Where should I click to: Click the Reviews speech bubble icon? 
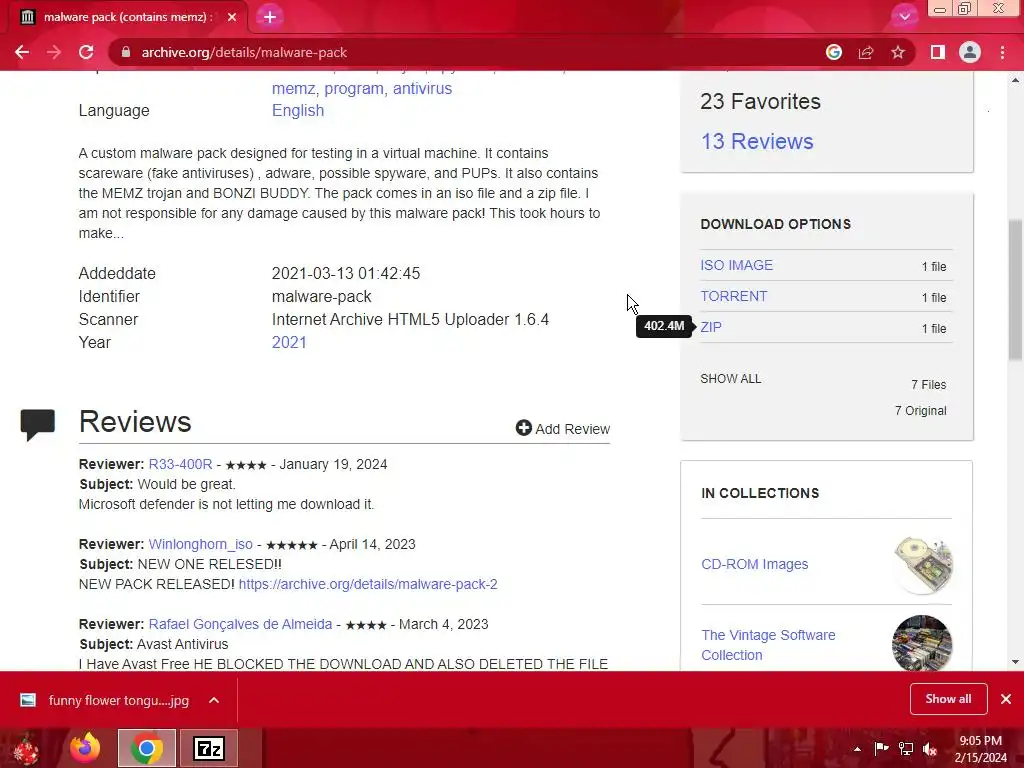click(37, 424)
